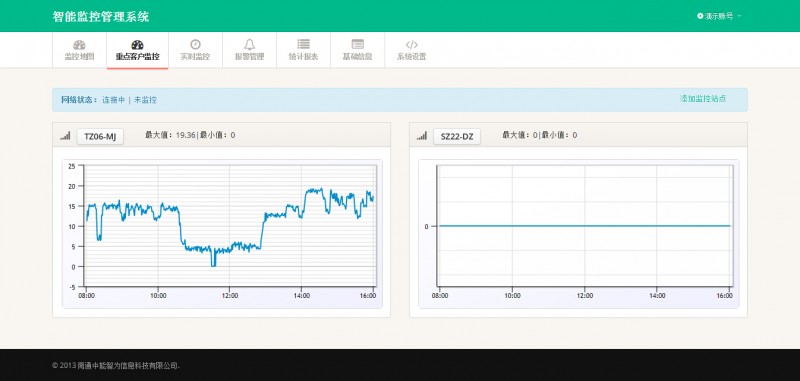This screenshot has height=381, width=800.
Task: Open the 实时监控 clock icon
Action: [x=195, y=44]
